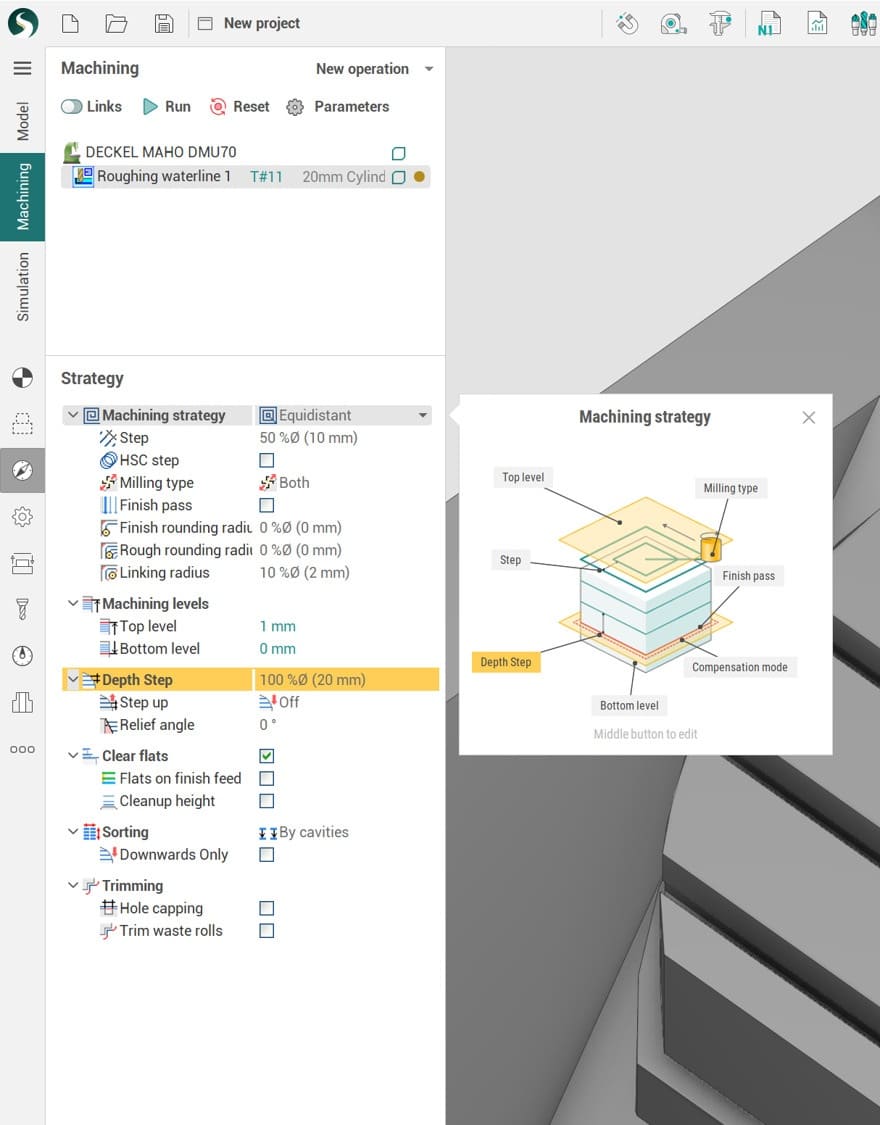Toggle the Links switch

pyautogui.click(x=72, y=107)
